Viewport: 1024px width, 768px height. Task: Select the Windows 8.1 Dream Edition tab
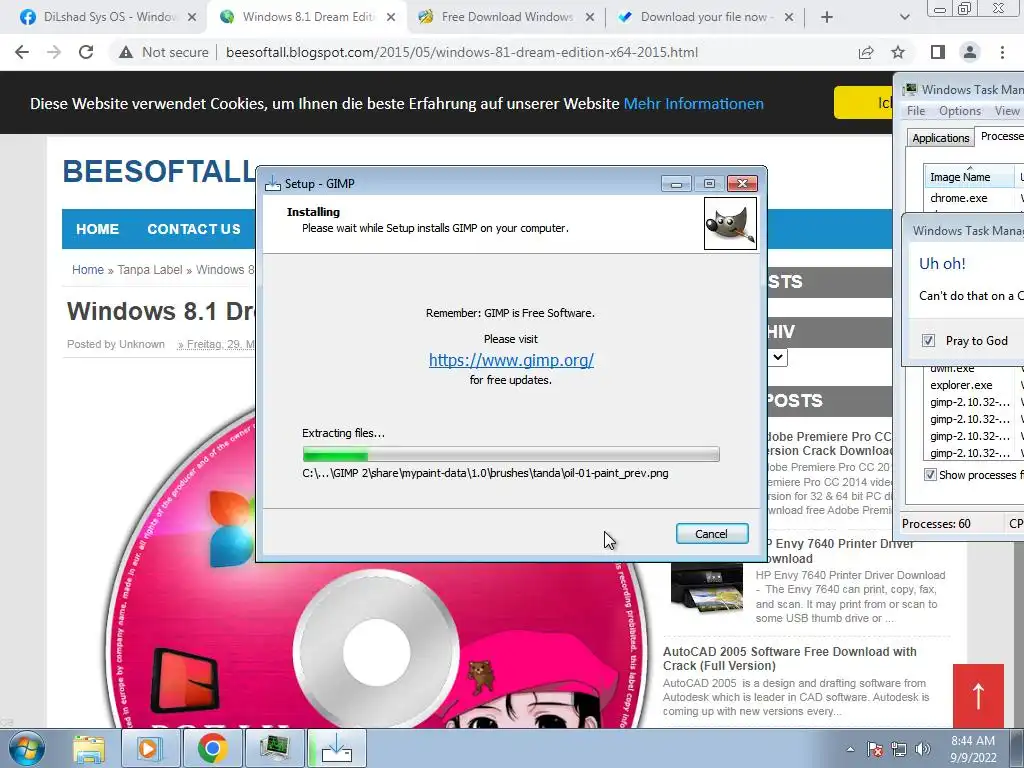coord(307,17)
